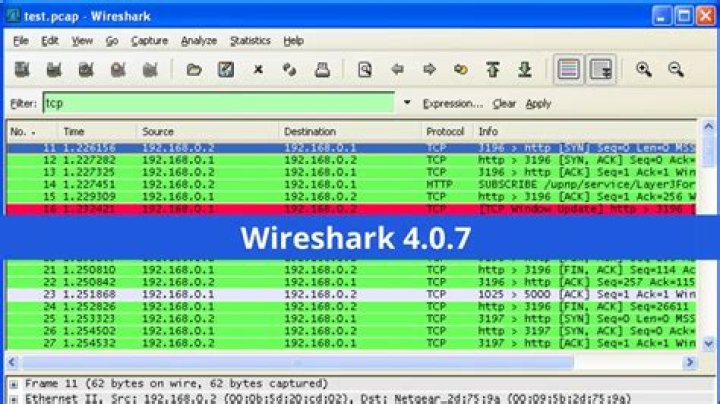720x404 pixels.
Task: Select packet 22 at time 1.250842
Action: 351,282
